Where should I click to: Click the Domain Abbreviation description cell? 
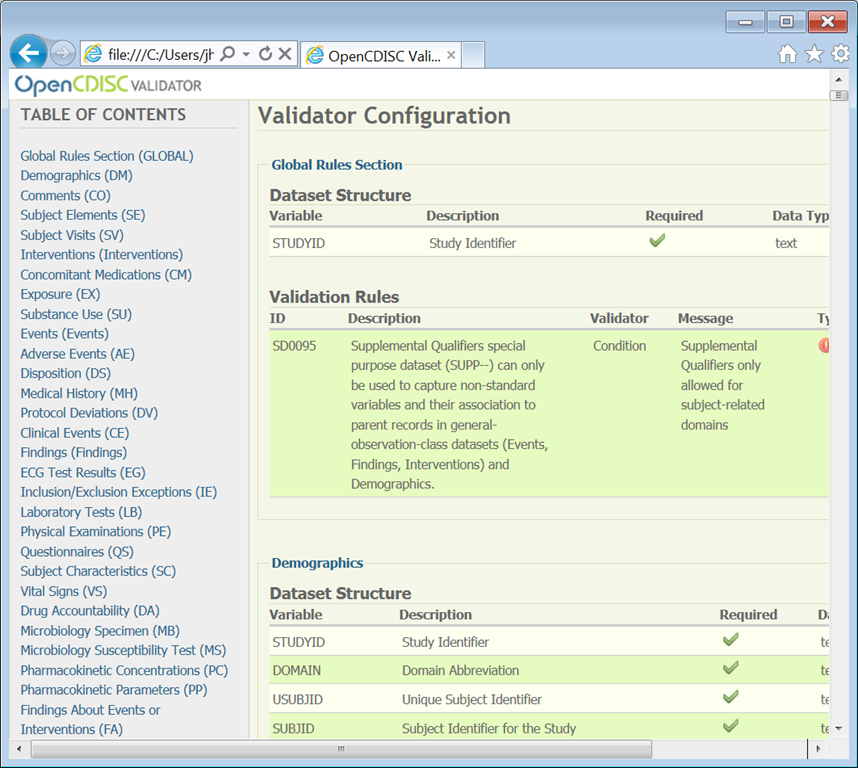point(461,671)
